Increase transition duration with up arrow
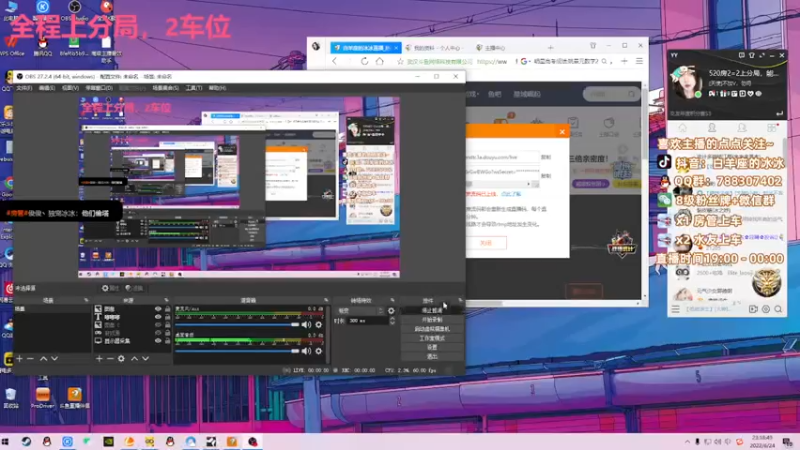 pos(392,318)
